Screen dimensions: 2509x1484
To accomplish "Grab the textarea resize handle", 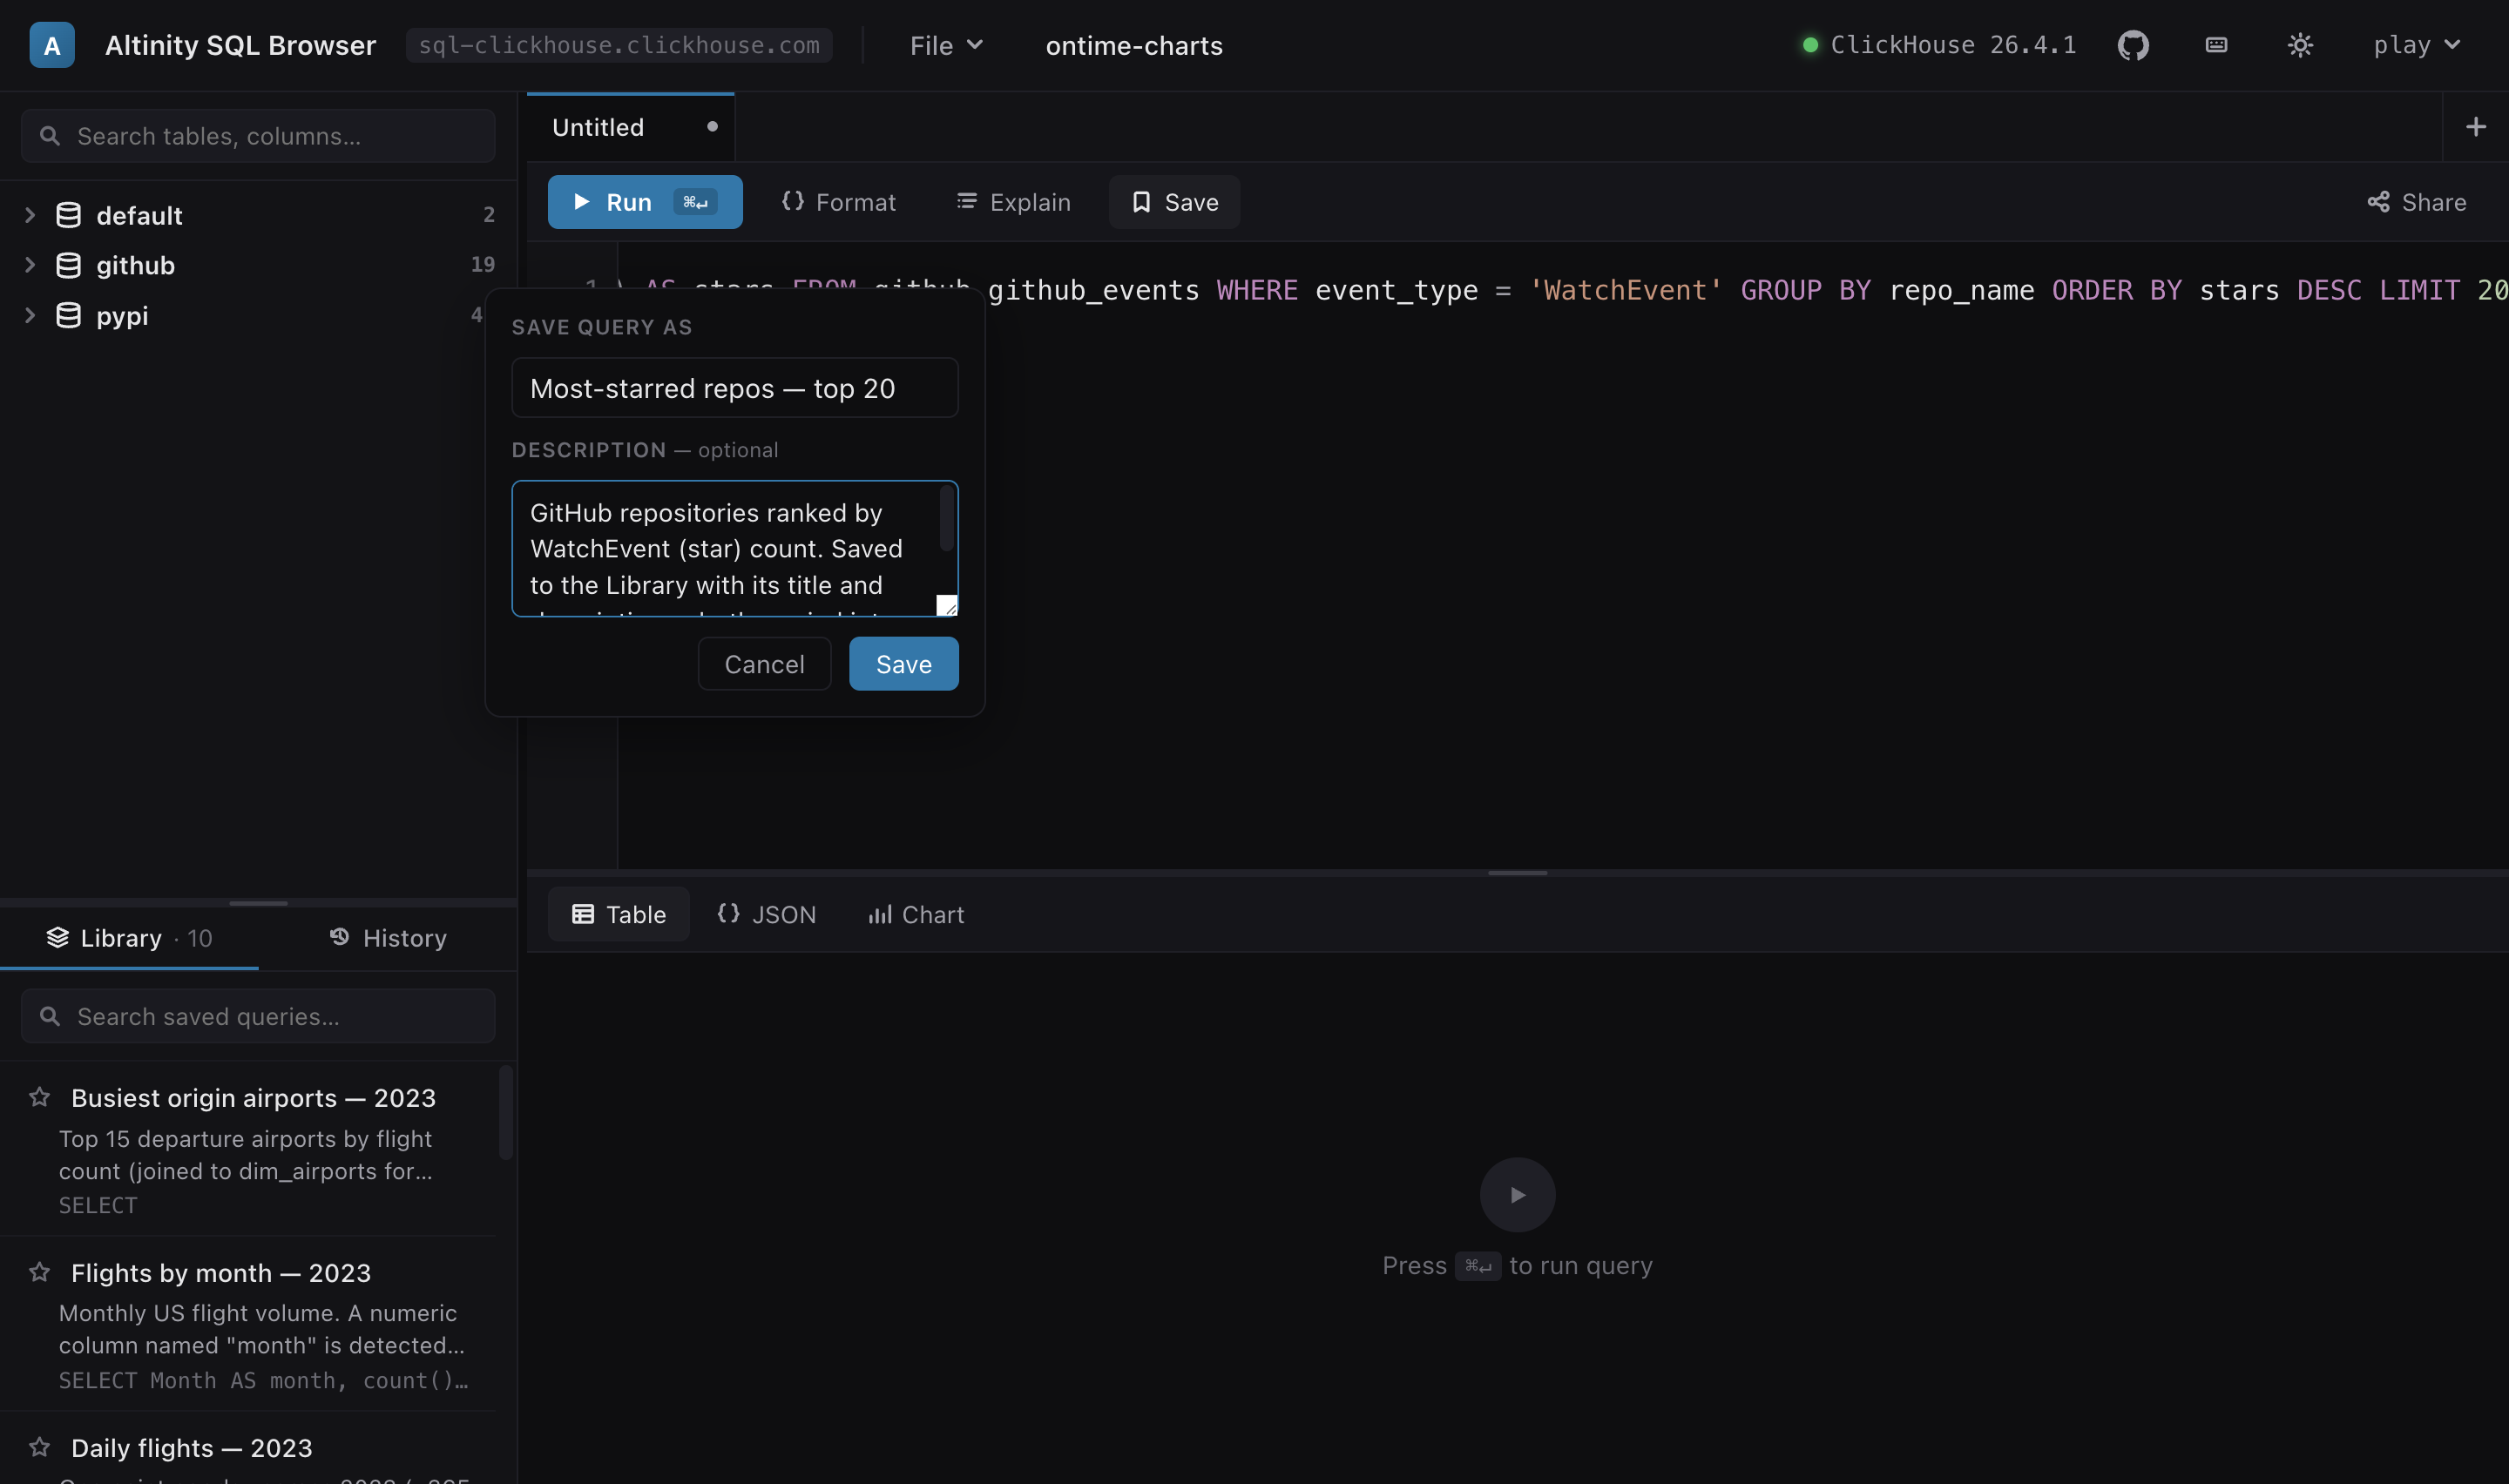I will pos(947,606).
